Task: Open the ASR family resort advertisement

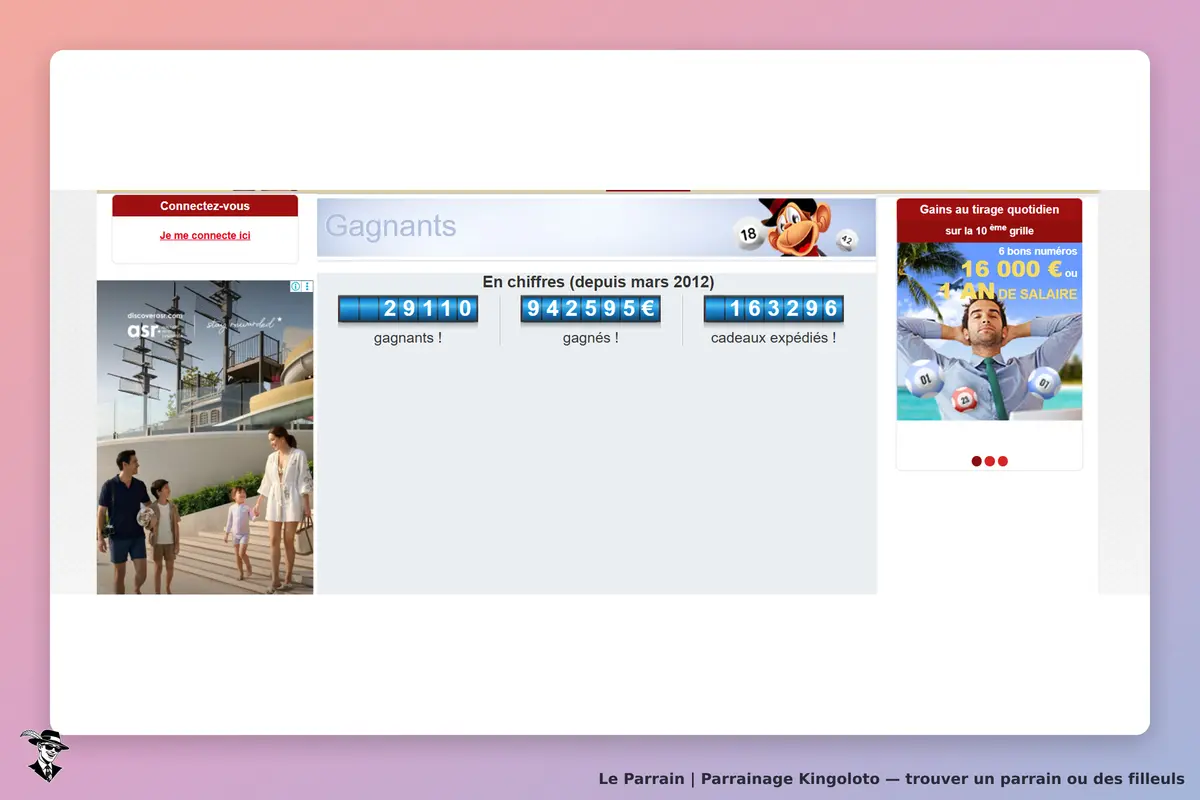Action: 205,437
